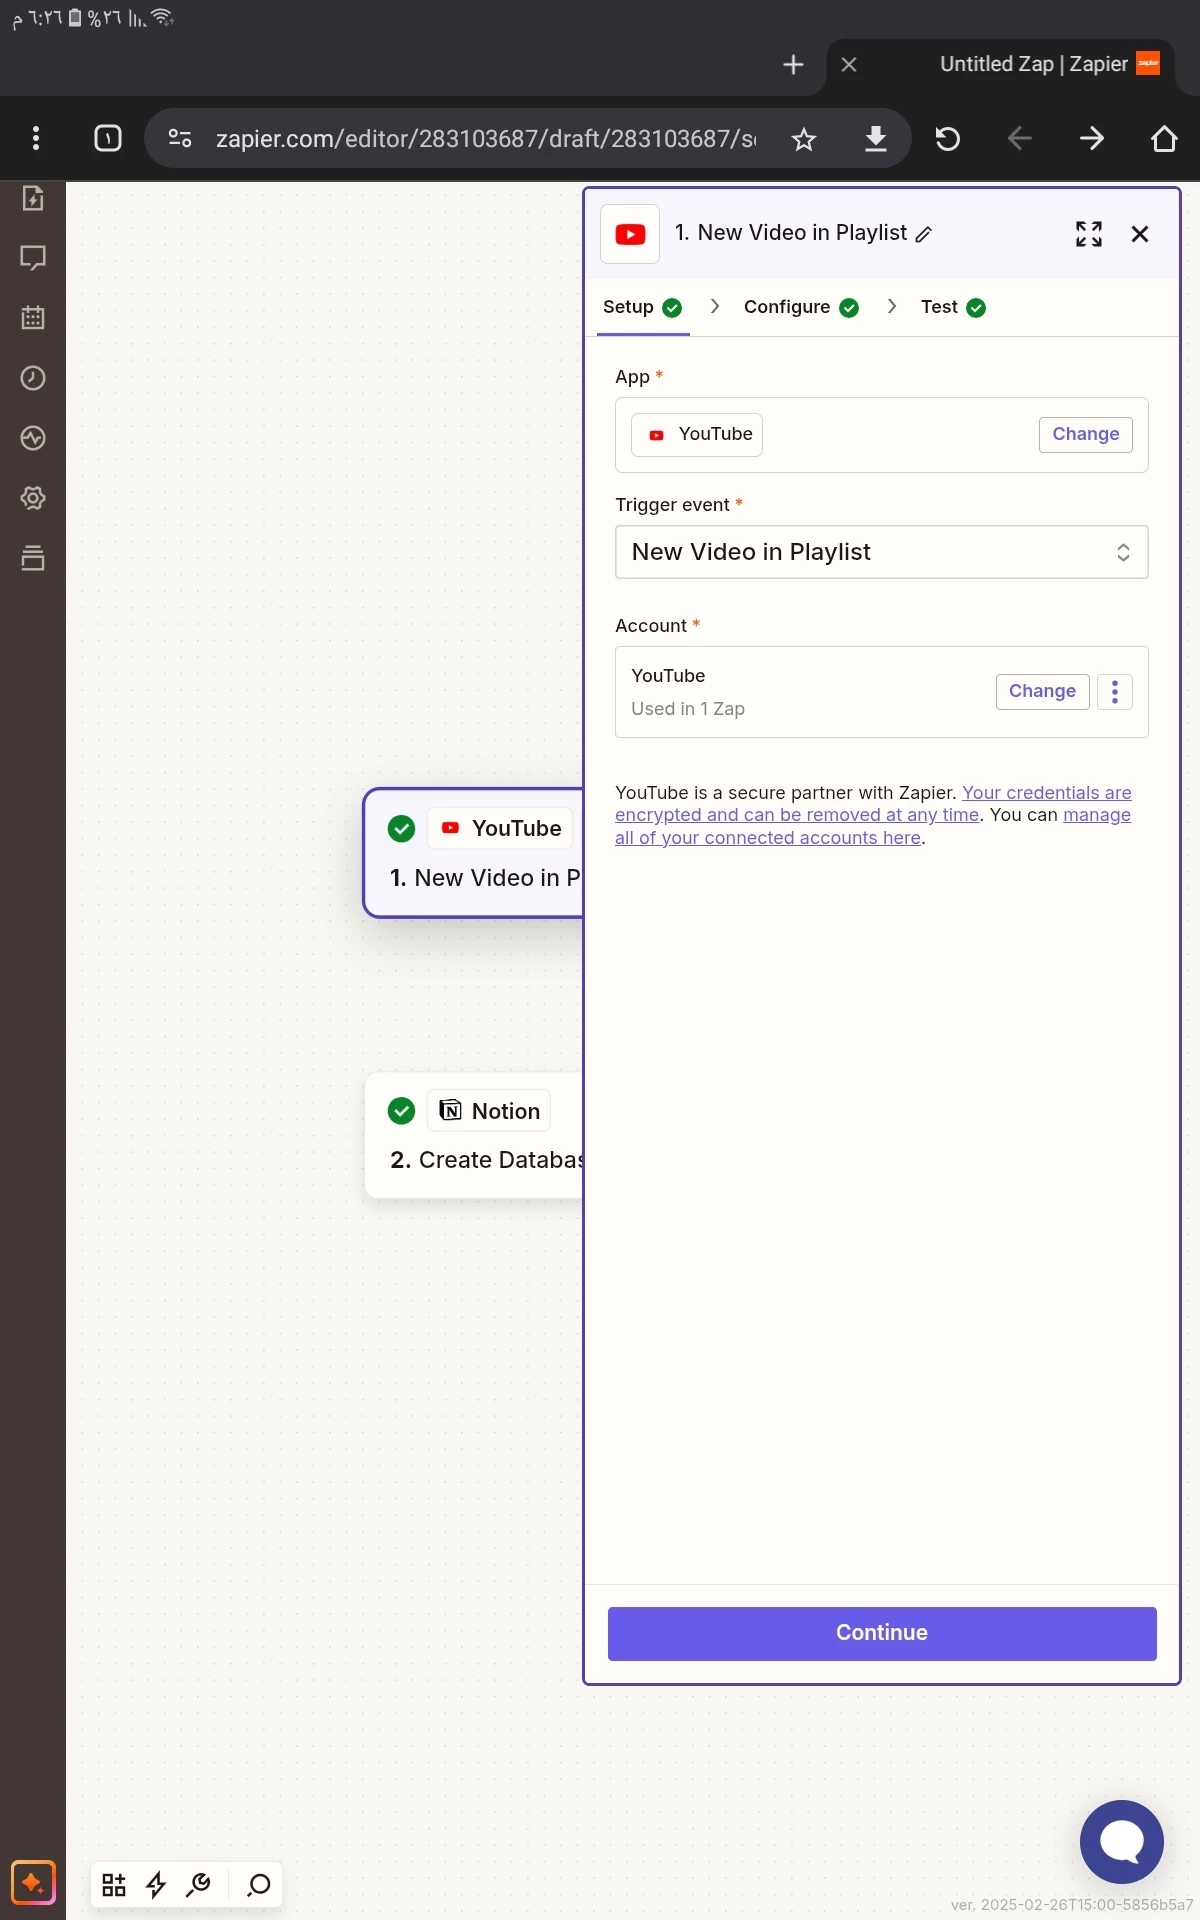Open 'manage all of your connected accounts' link
This screenshot has width=1200, height=1920.
point(873,827)
